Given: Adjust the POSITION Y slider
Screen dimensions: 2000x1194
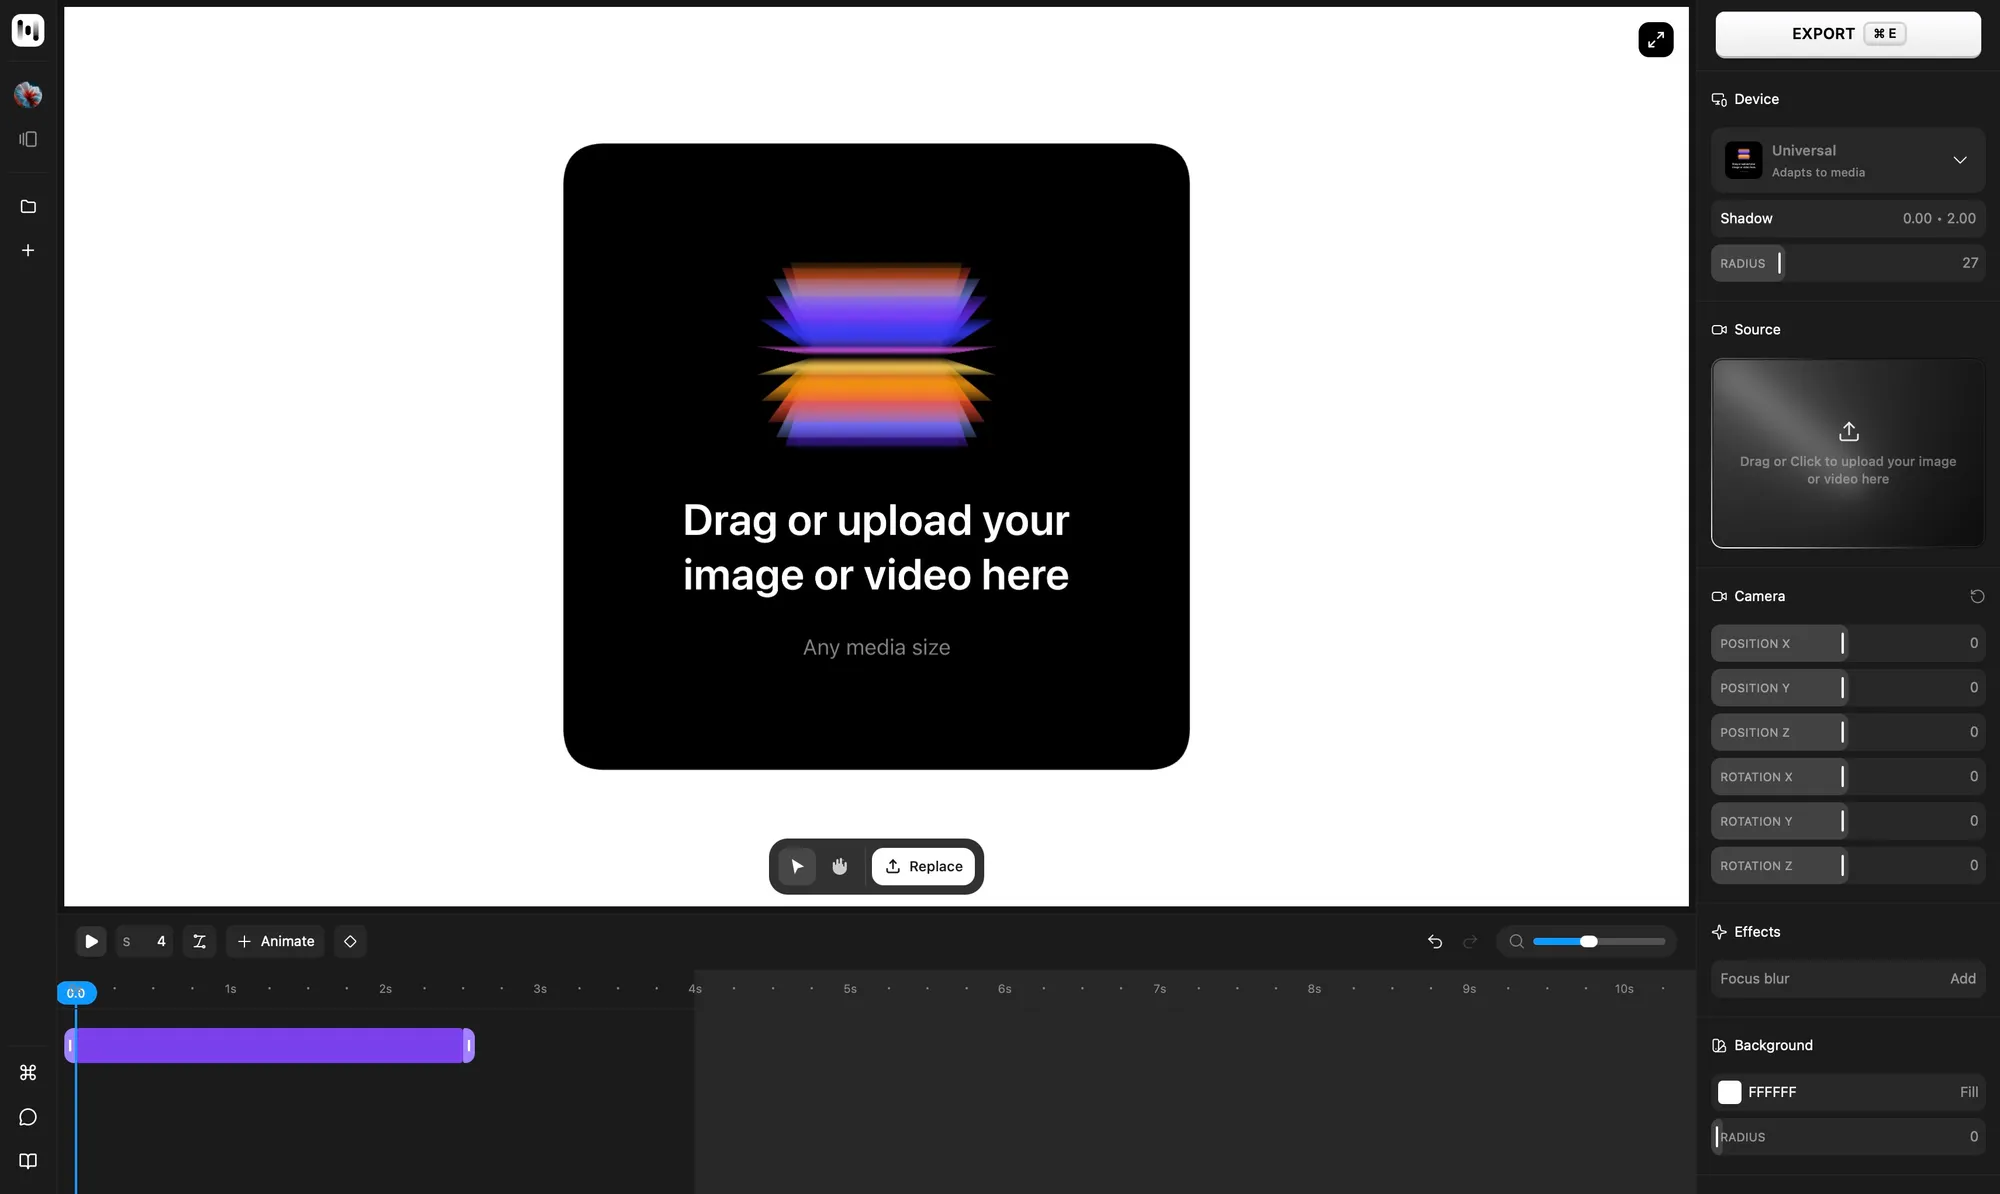Looking at the screenshot, I should click(1848, 688).
